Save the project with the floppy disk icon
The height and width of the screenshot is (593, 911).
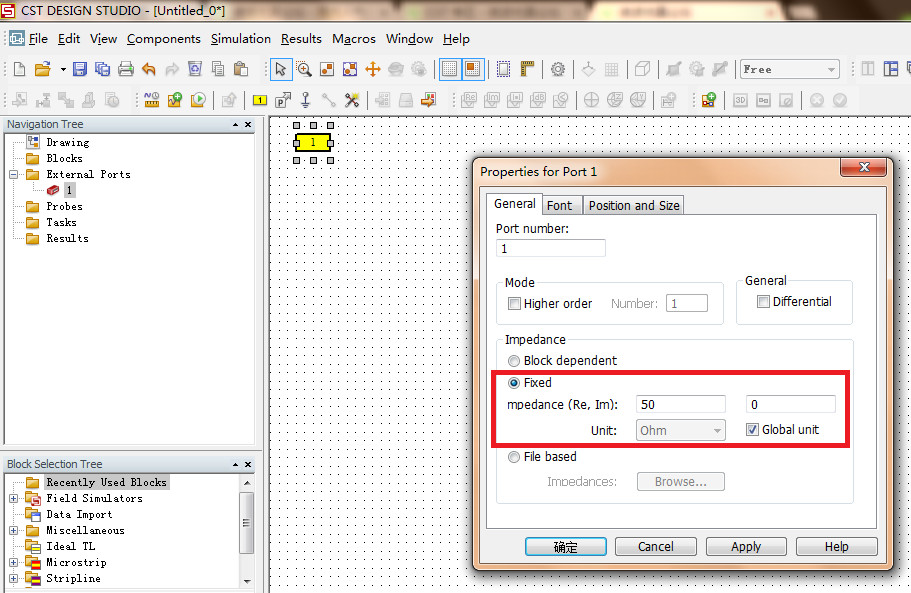[x=80, y=70]
